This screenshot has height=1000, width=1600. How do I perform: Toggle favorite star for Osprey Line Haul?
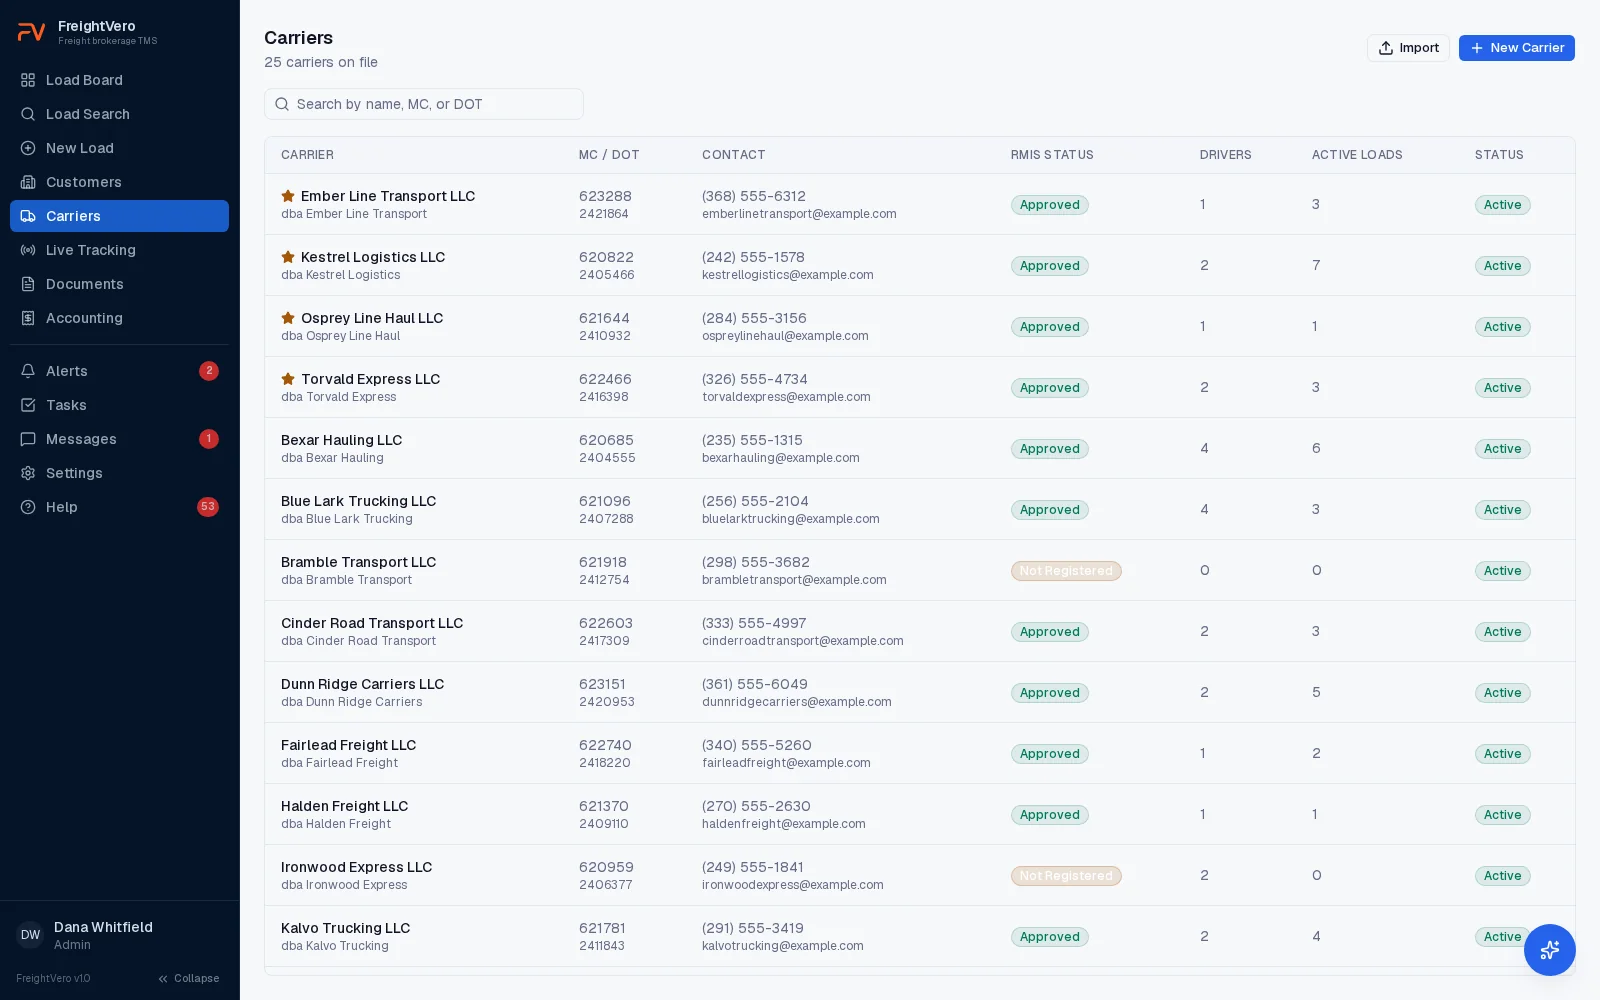tap(288, 318)
